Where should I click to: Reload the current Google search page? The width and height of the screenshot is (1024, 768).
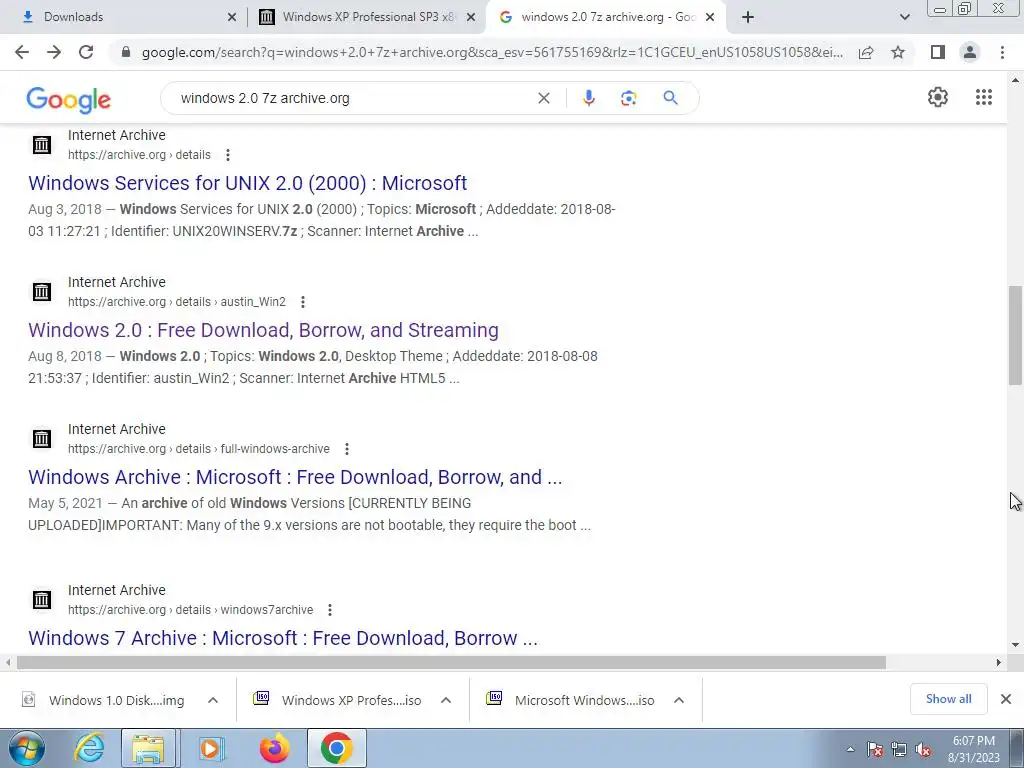click(x=86, y=52)
